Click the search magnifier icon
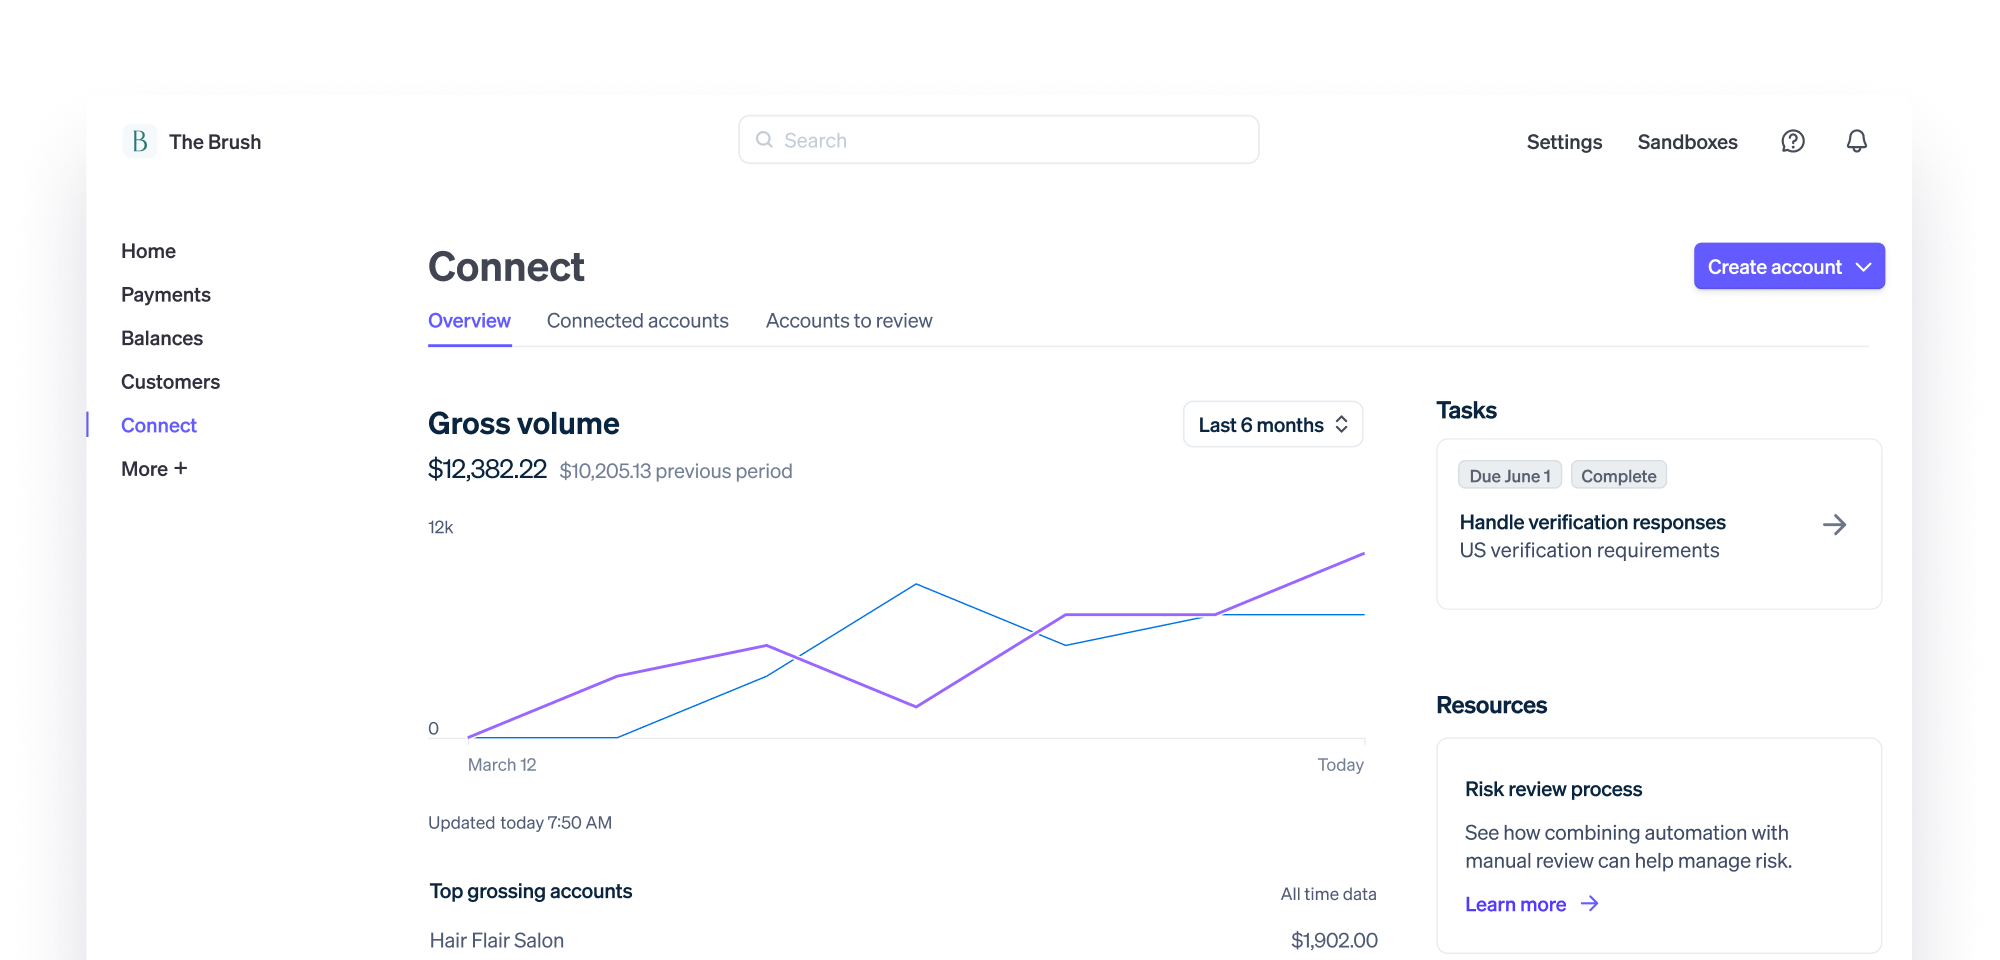This screenshot has height=960, width=2000. pos(764,140)
